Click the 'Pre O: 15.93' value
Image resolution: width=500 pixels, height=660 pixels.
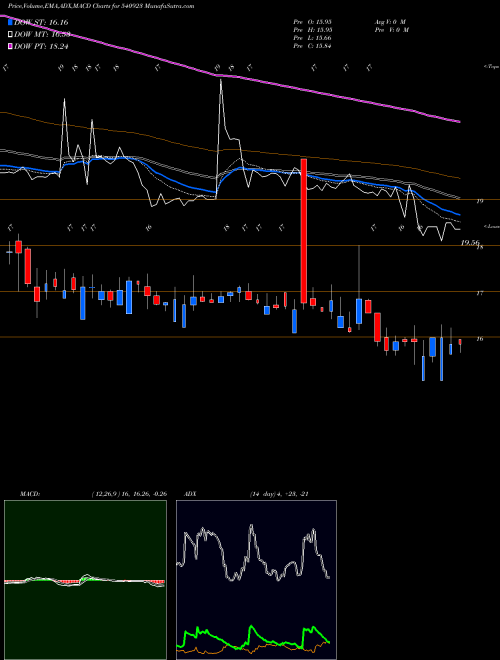click(x=313, y=22)
